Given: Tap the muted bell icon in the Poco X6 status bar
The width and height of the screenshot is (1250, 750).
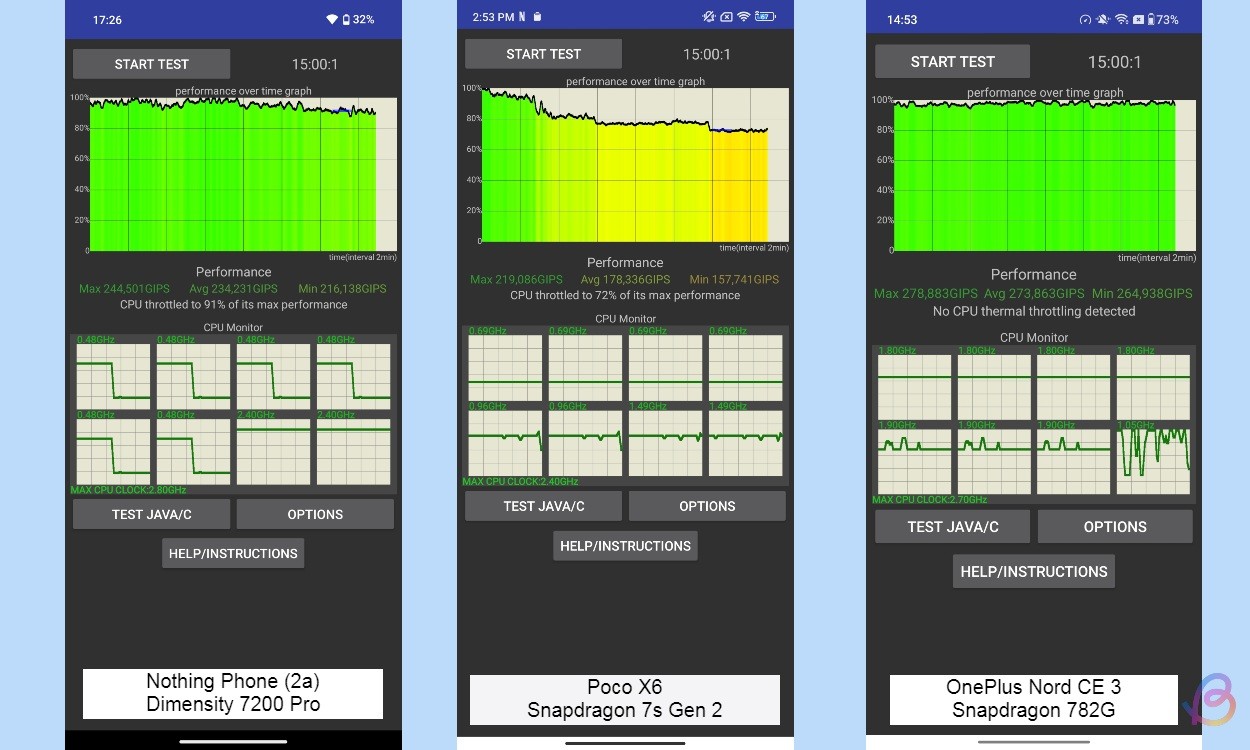Looking at the screenshot, I should 709,17.
